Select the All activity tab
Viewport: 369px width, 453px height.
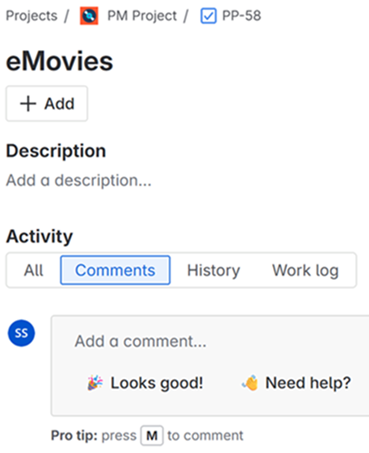pyautogui.click(x=33, y=270)
